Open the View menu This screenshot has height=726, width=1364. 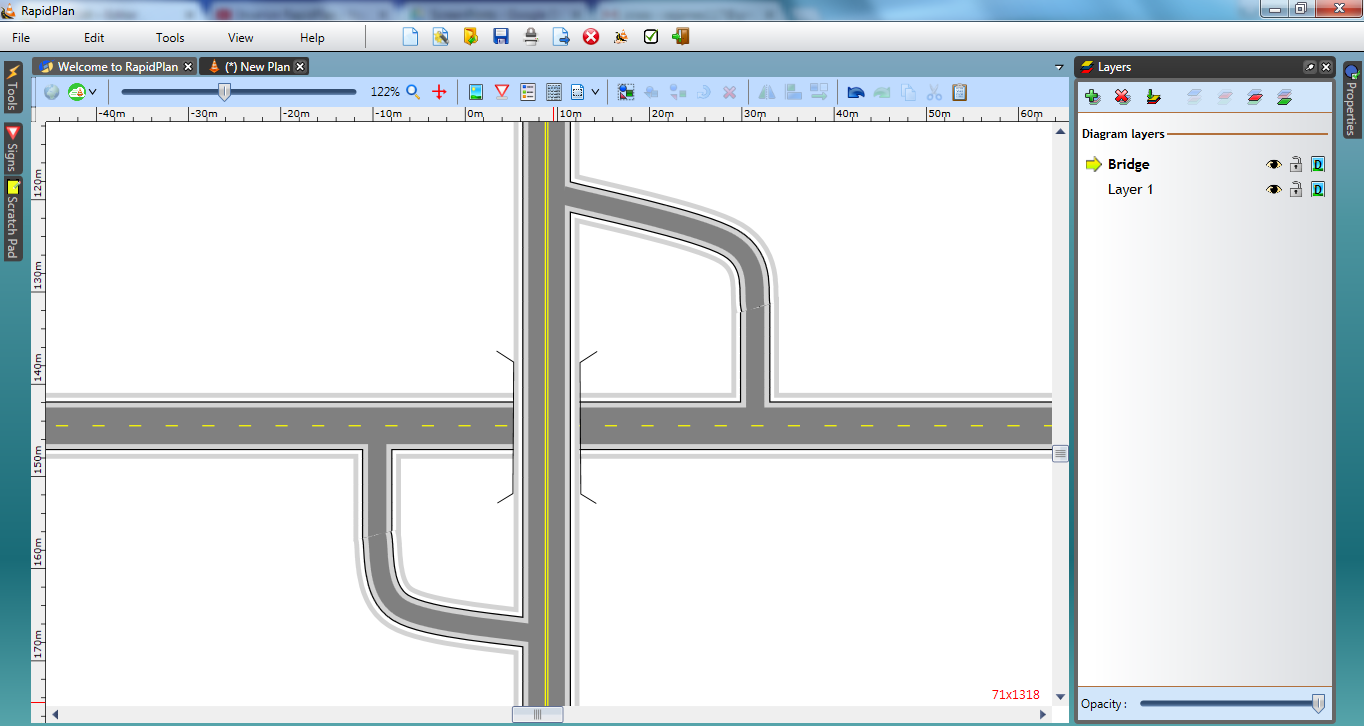click(x=241, y=38)
